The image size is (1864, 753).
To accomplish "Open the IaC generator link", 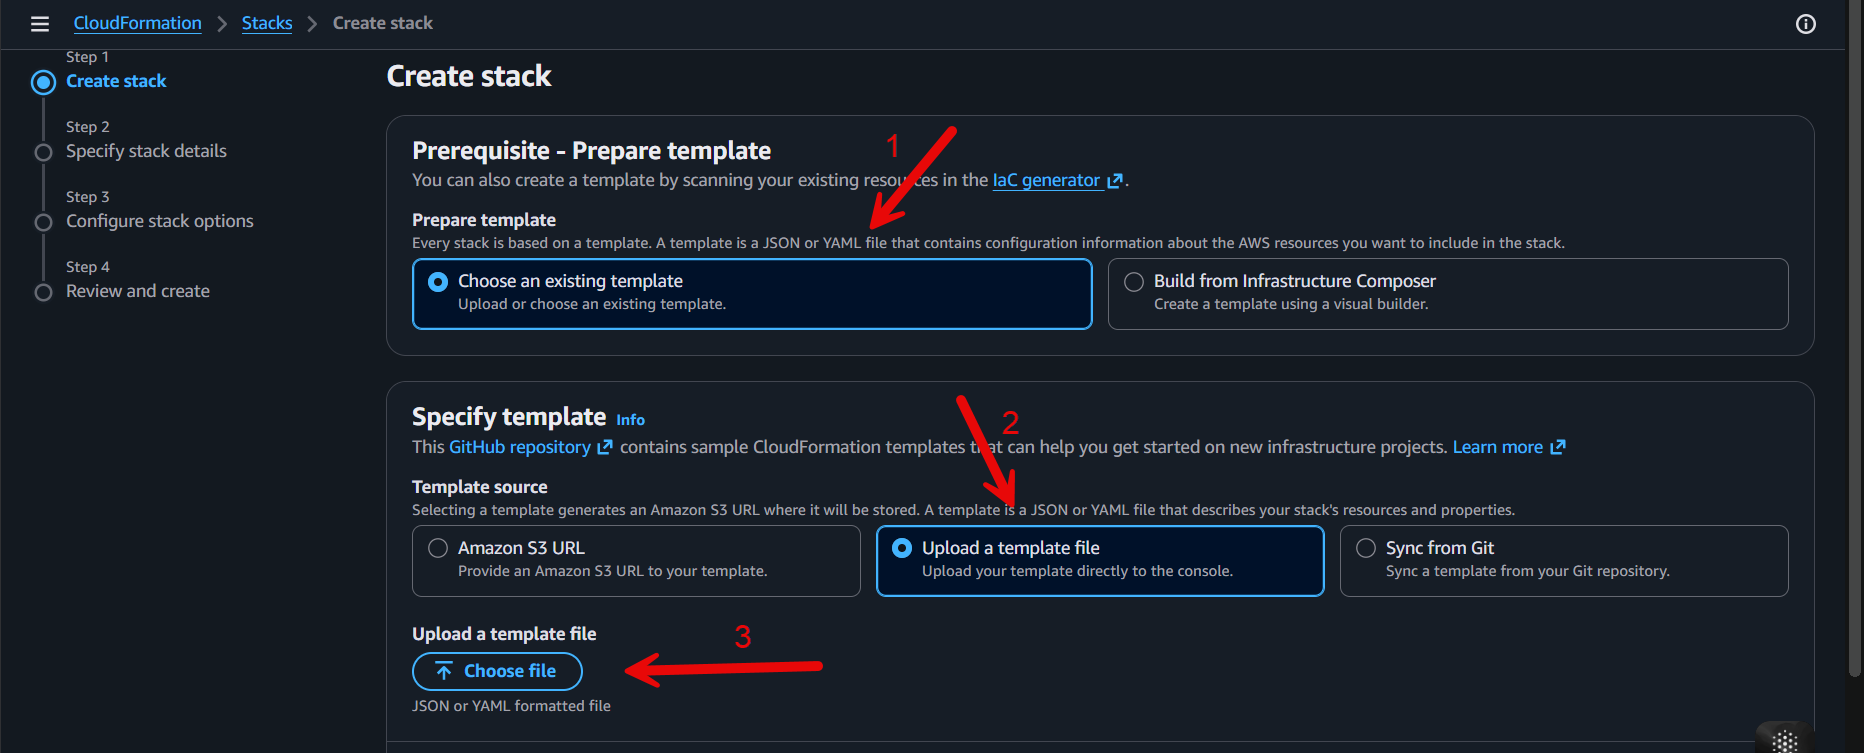I will (x=1046, y=180).
